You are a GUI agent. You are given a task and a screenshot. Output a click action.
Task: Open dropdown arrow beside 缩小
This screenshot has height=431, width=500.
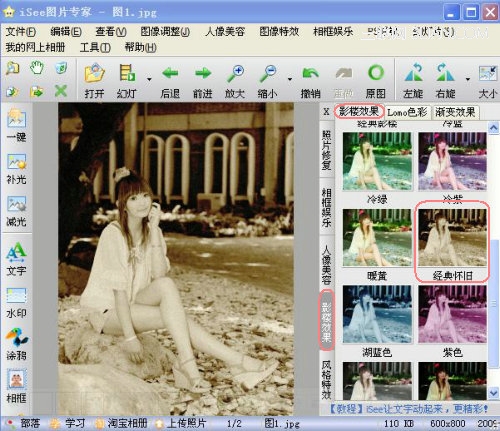click(x=290, y=79)
